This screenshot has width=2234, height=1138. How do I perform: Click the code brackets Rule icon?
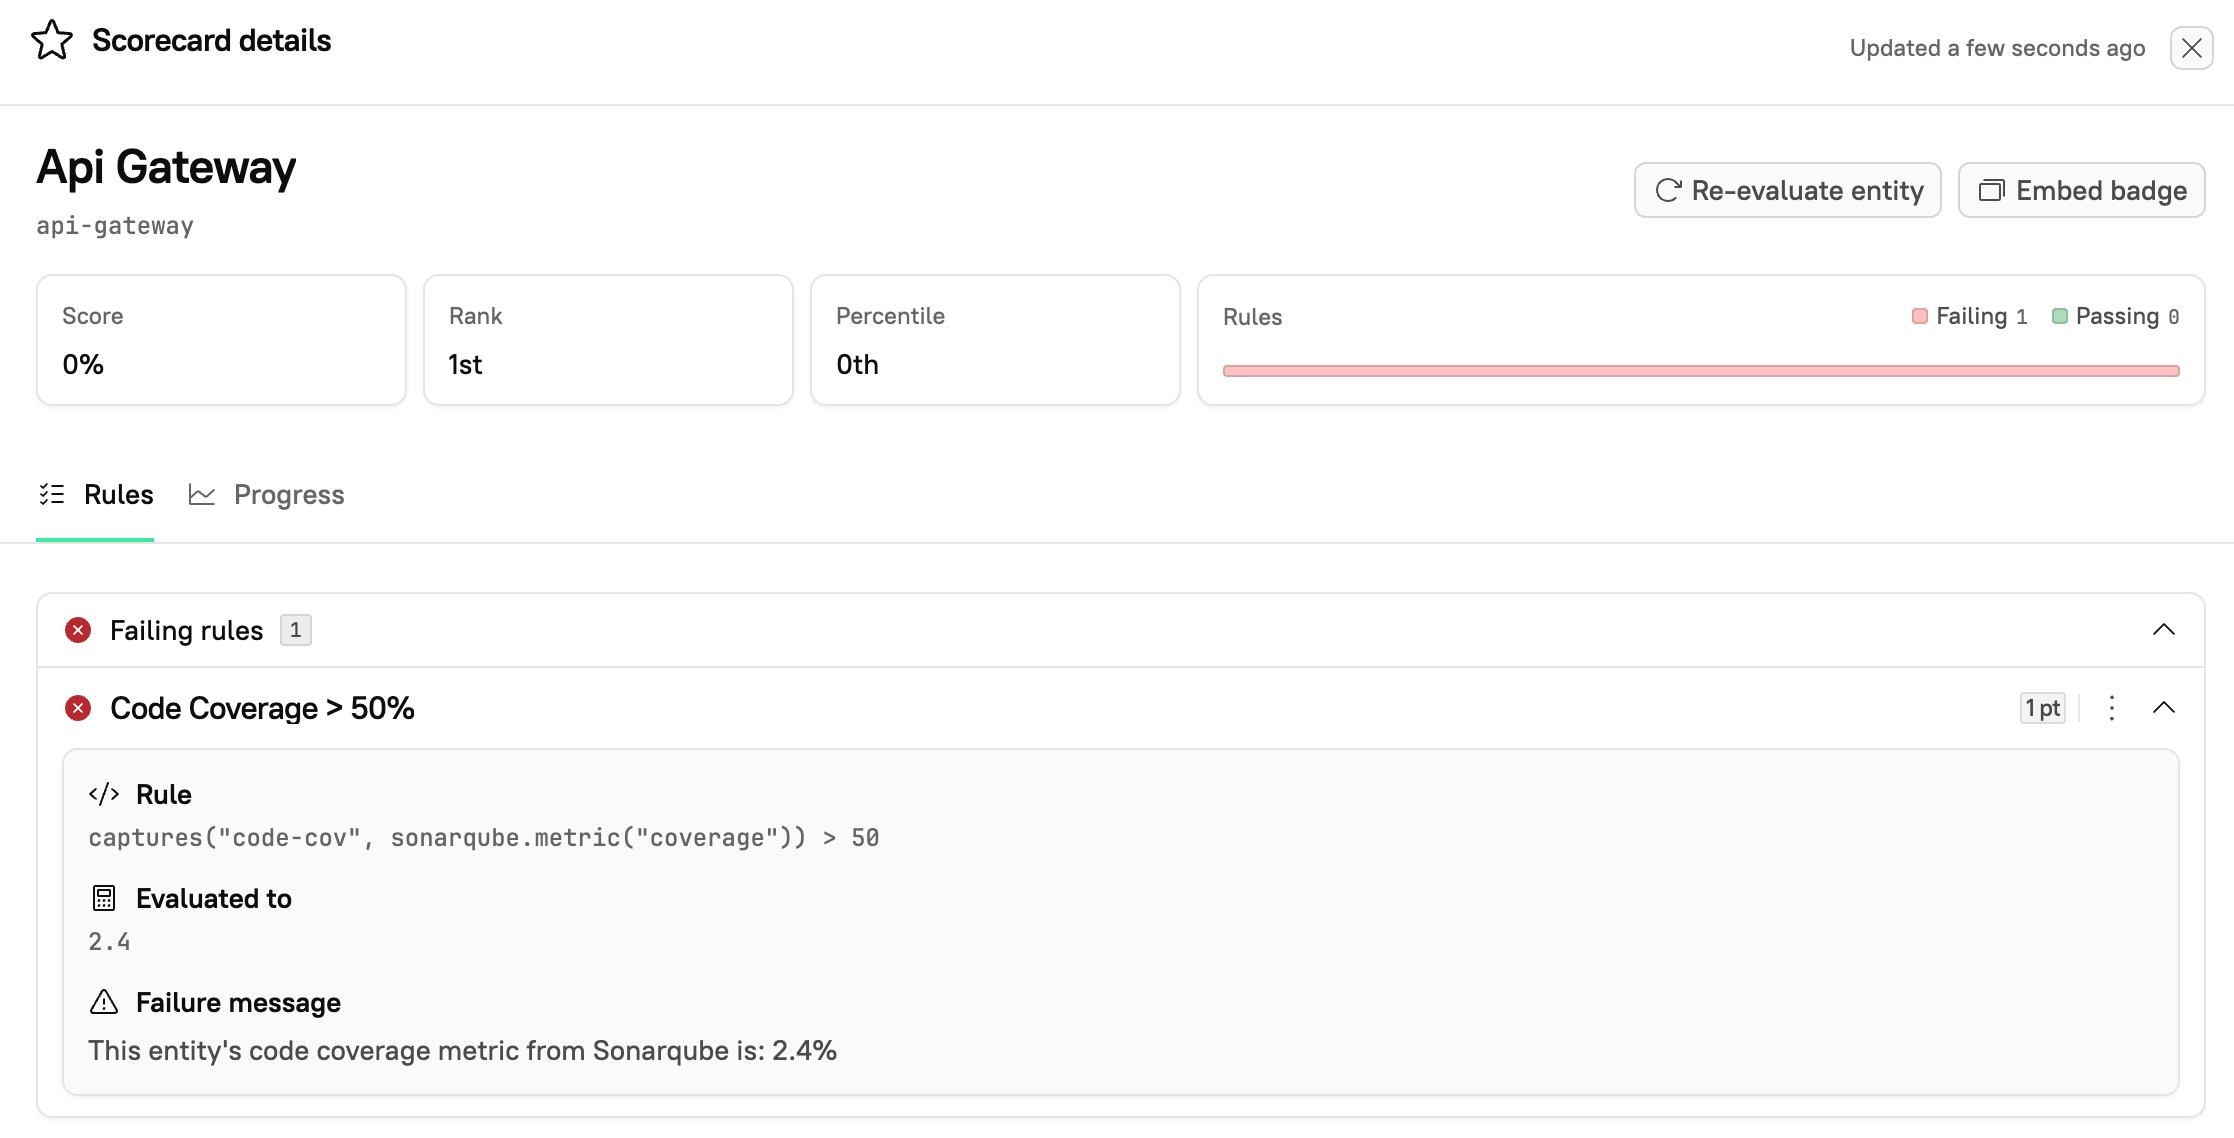pyautogui.click(x=104, y=794)
